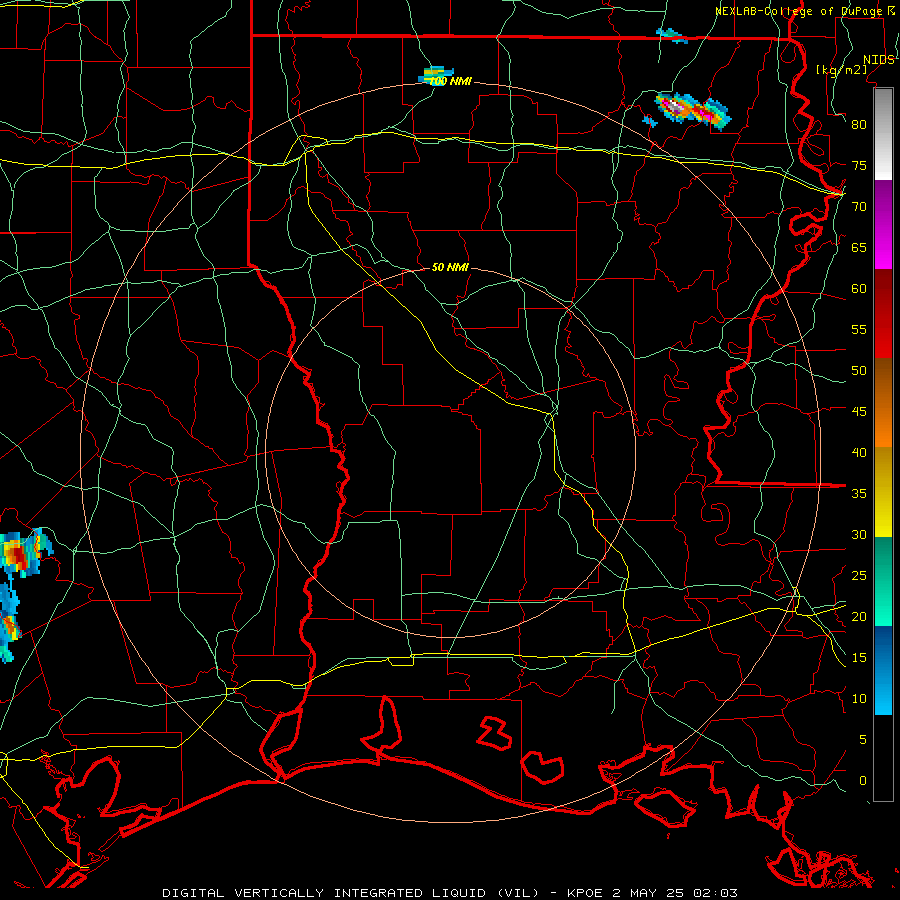900x900 pixels.
Task: Click the 30 value on the color scale
Action: [859, 534]
